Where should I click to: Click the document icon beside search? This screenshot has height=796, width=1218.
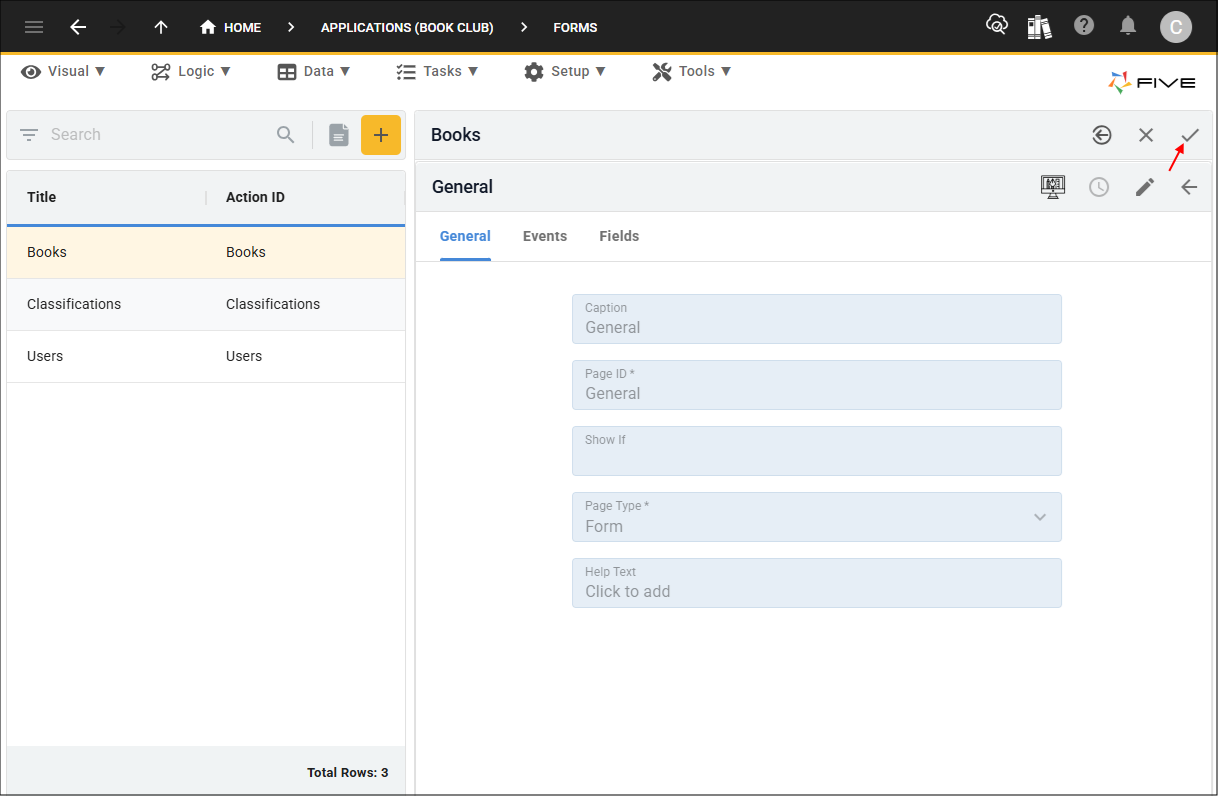339,134
